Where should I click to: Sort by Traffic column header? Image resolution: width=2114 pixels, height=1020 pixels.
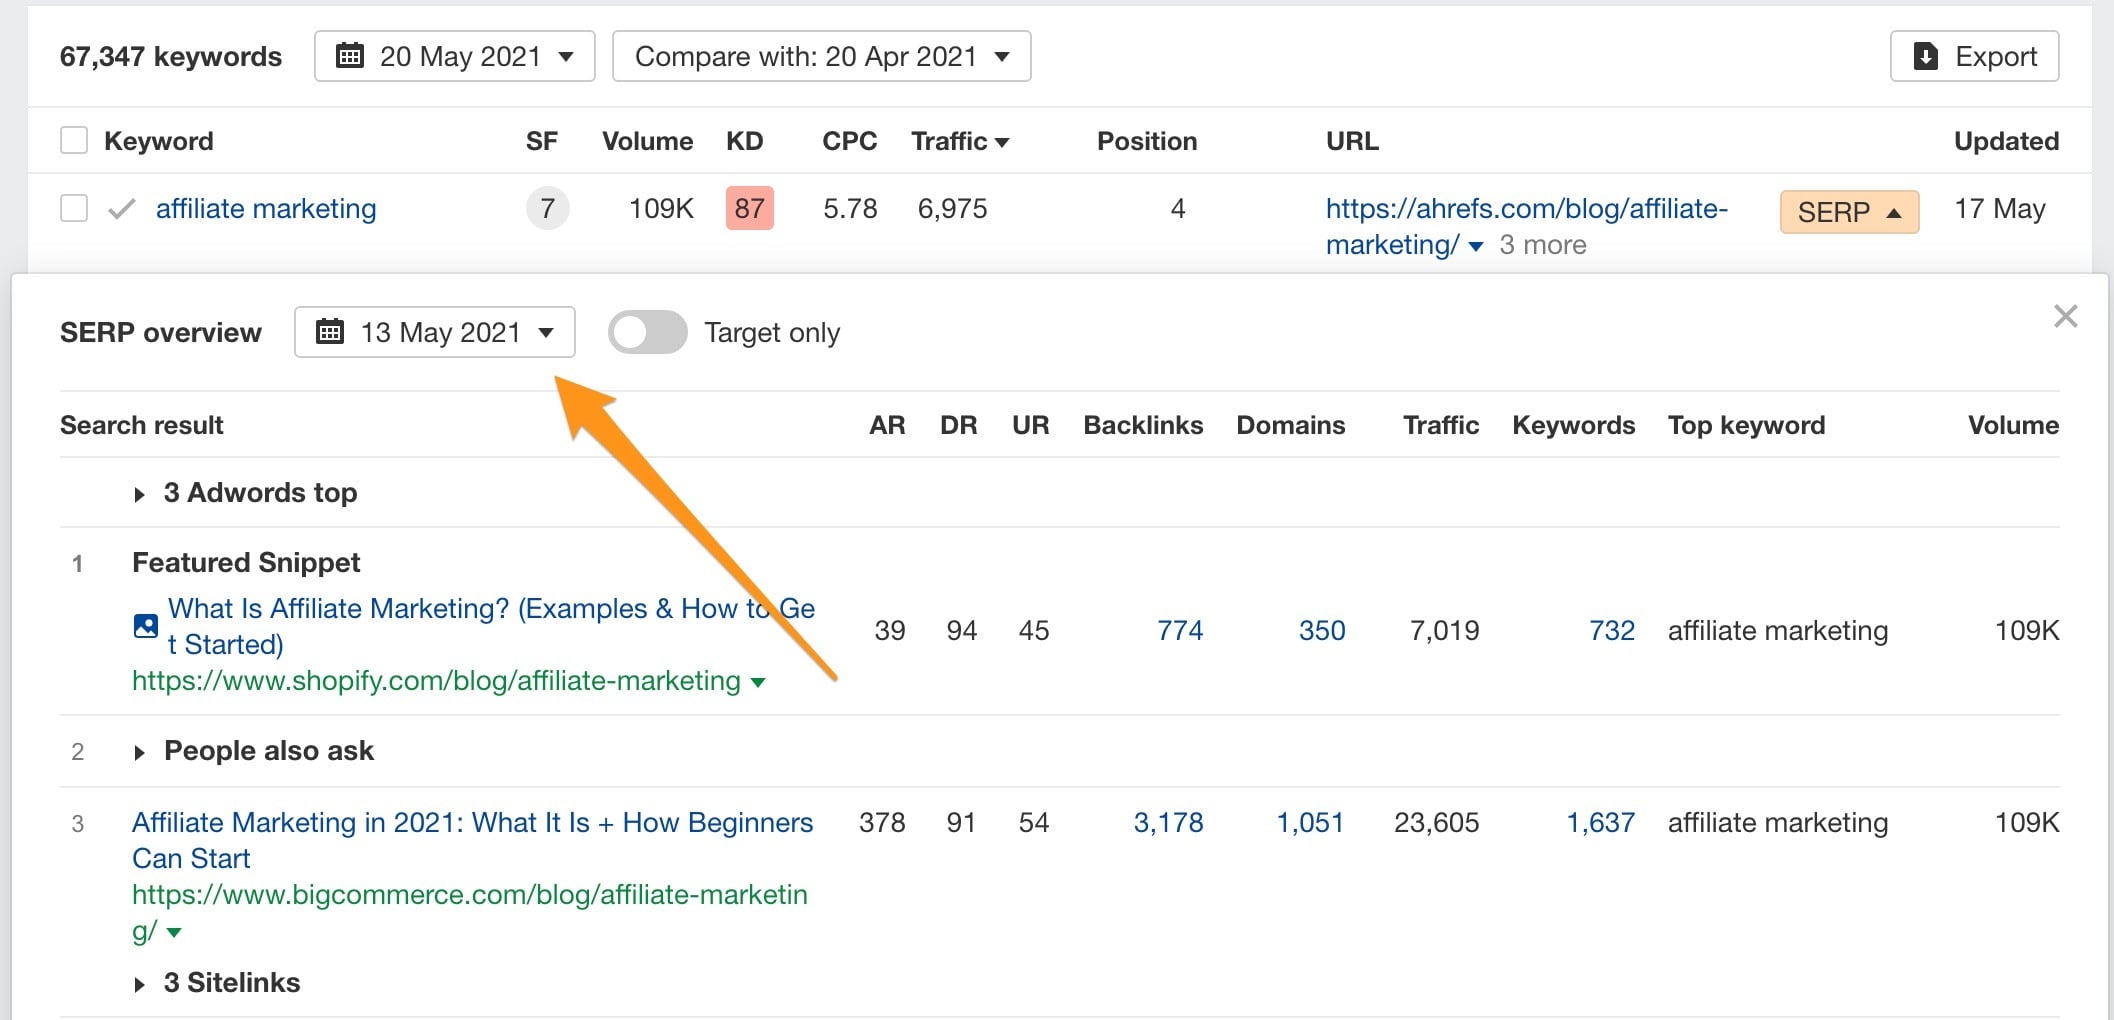(960, 141)
